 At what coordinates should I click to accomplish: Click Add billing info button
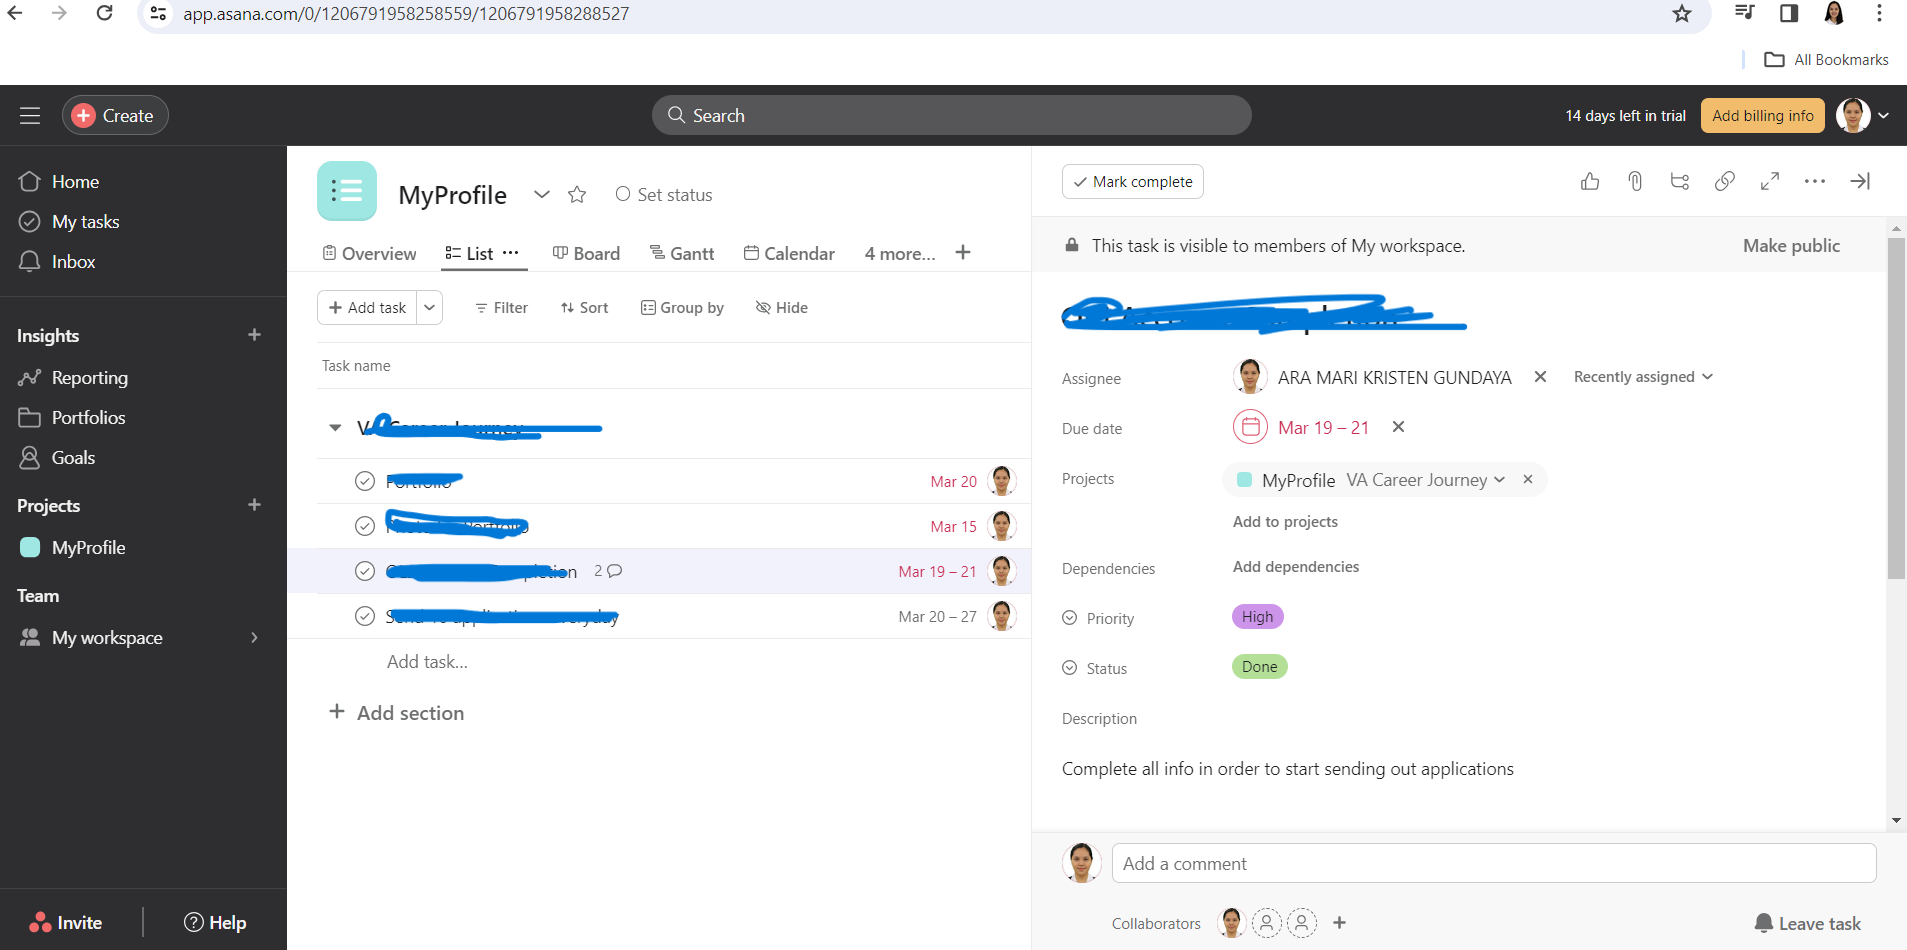[x=1762, y=116]
